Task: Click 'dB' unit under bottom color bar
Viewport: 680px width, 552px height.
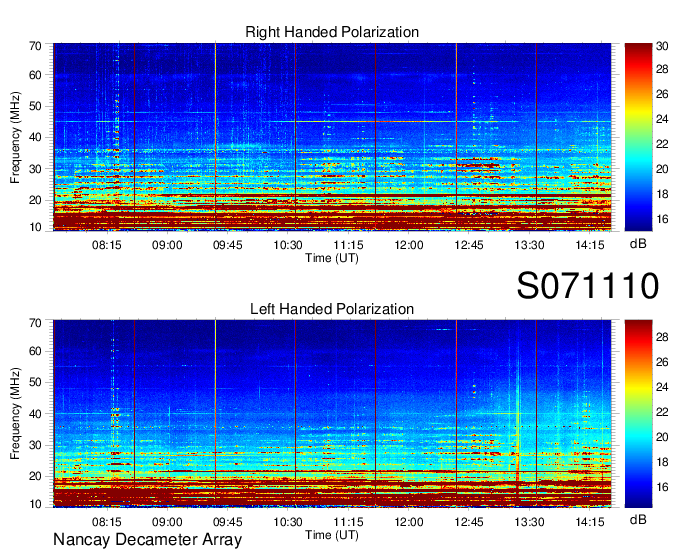Action: (x=638, y=520)
